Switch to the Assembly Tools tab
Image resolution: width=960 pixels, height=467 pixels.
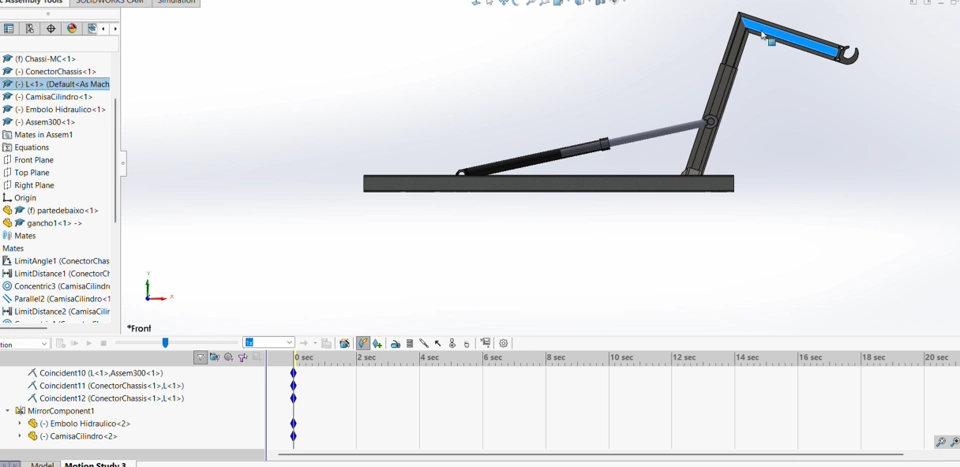click(34, 2)
